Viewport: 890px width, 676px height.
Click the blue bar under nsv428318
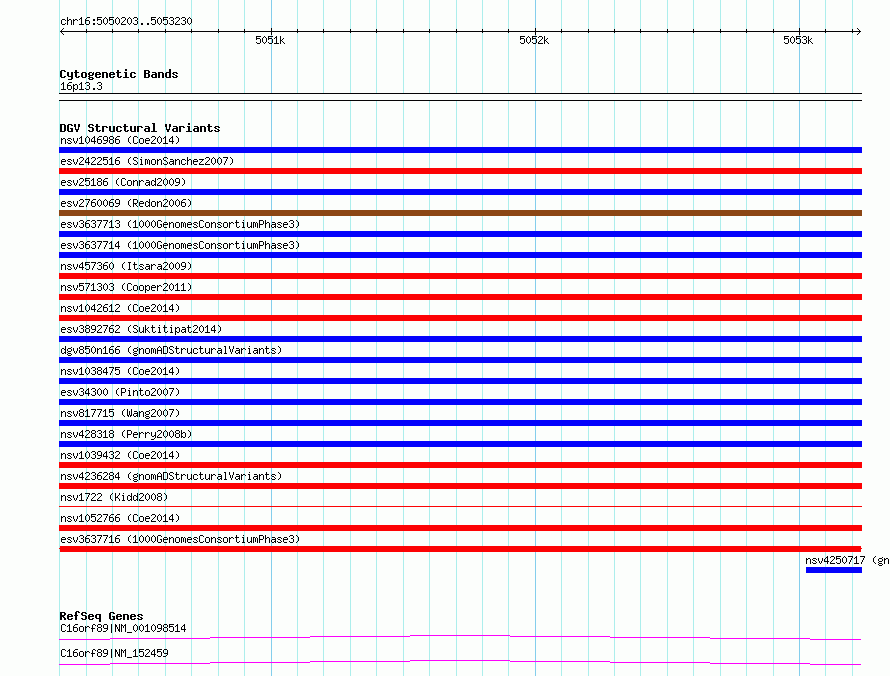tap(460, 444)
